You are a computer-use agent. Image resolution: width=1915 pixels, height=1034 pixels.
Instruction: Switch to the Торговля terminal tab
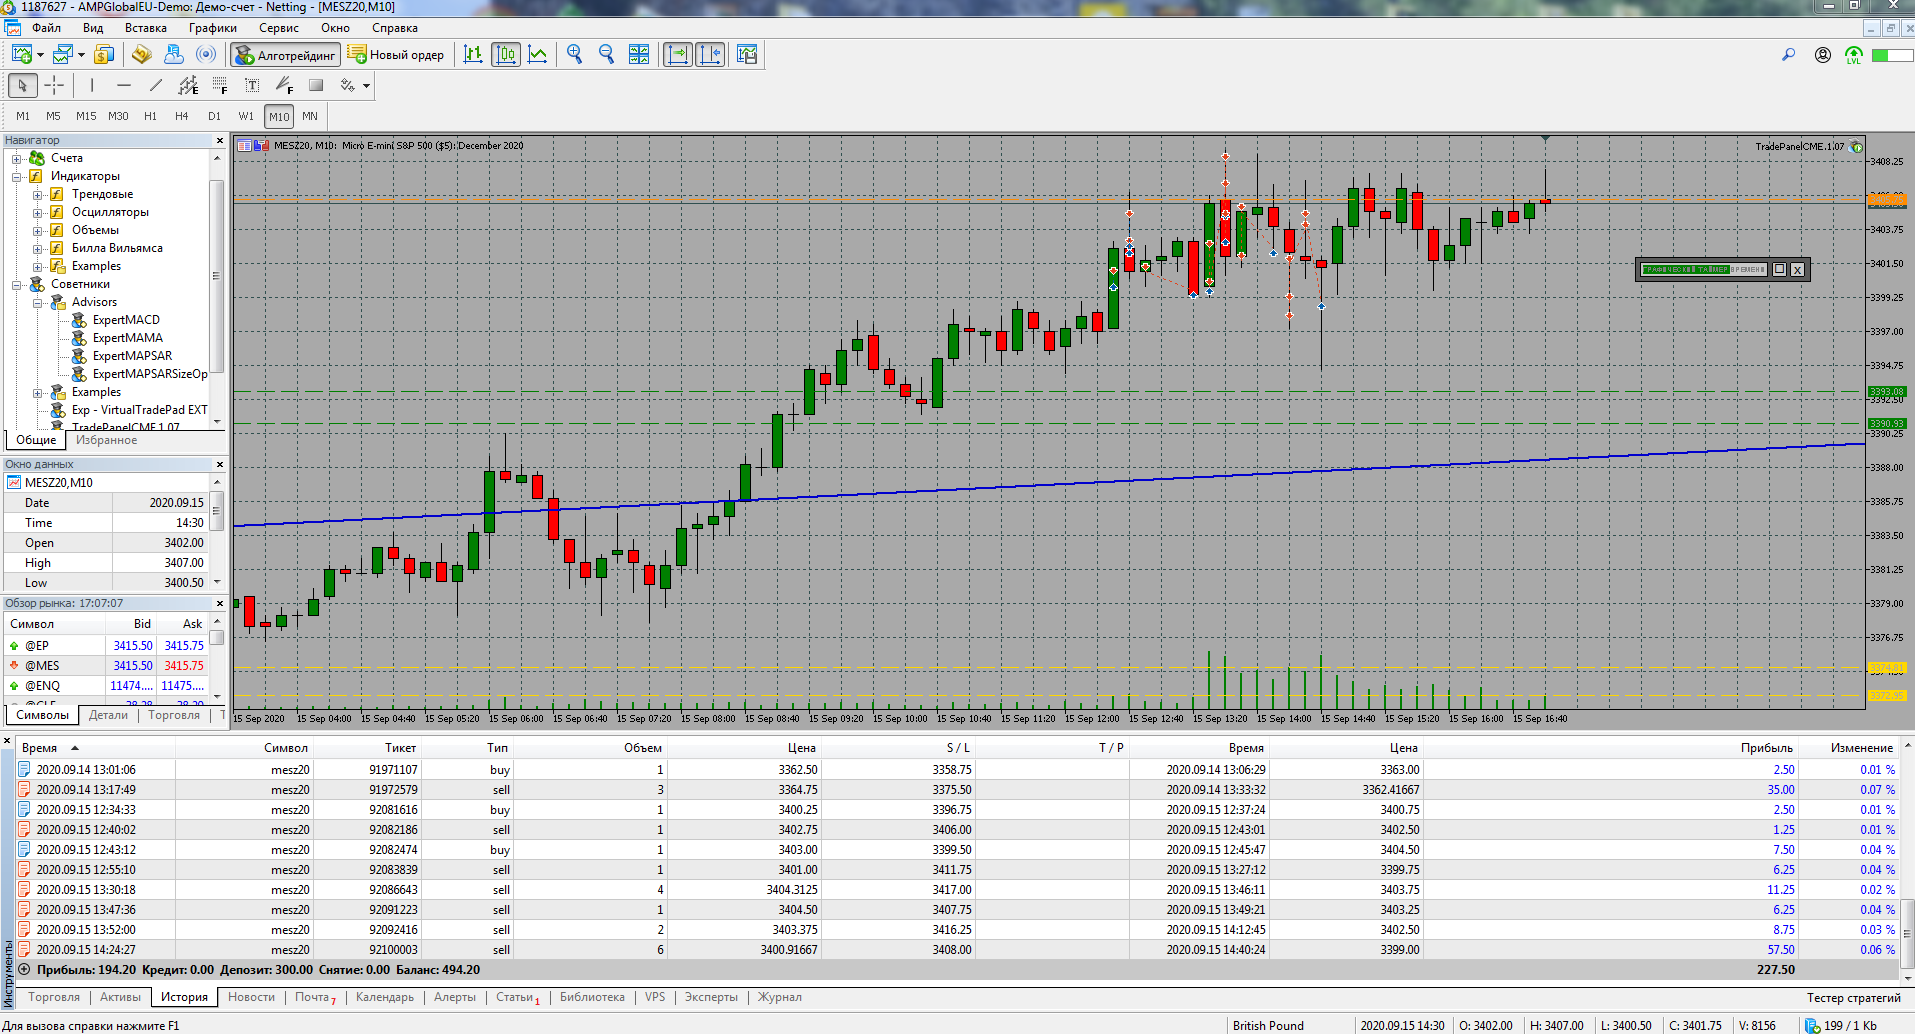(x=54, y=997)
